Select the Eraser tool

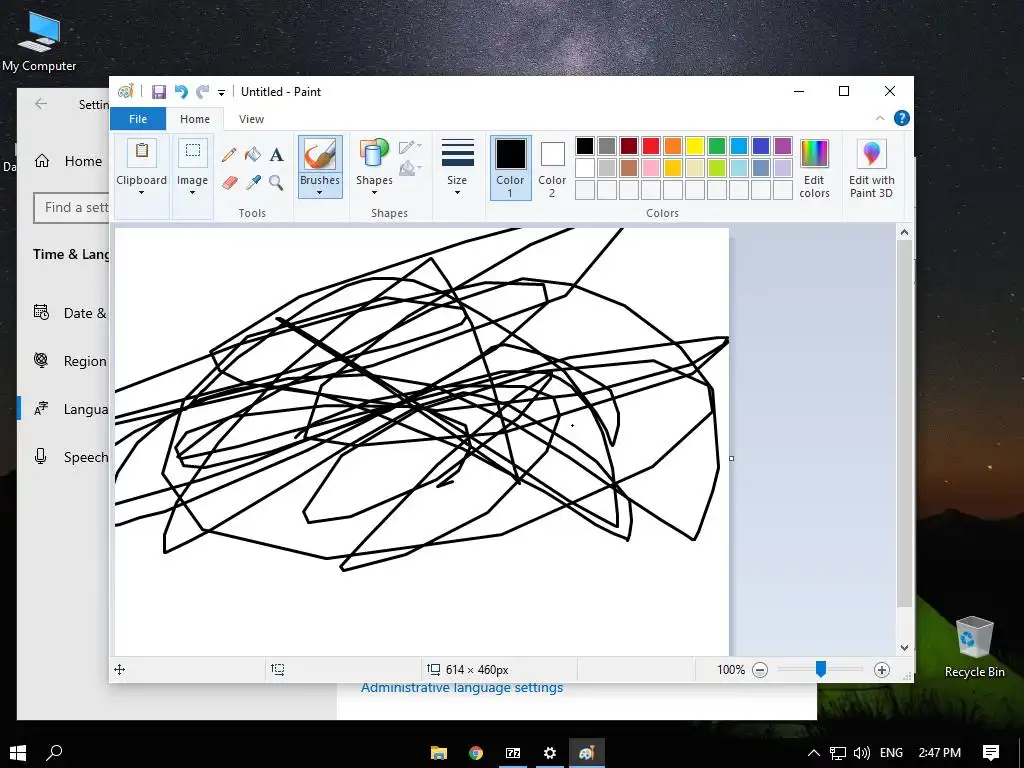pyautogui.click(x=229, y=182)
